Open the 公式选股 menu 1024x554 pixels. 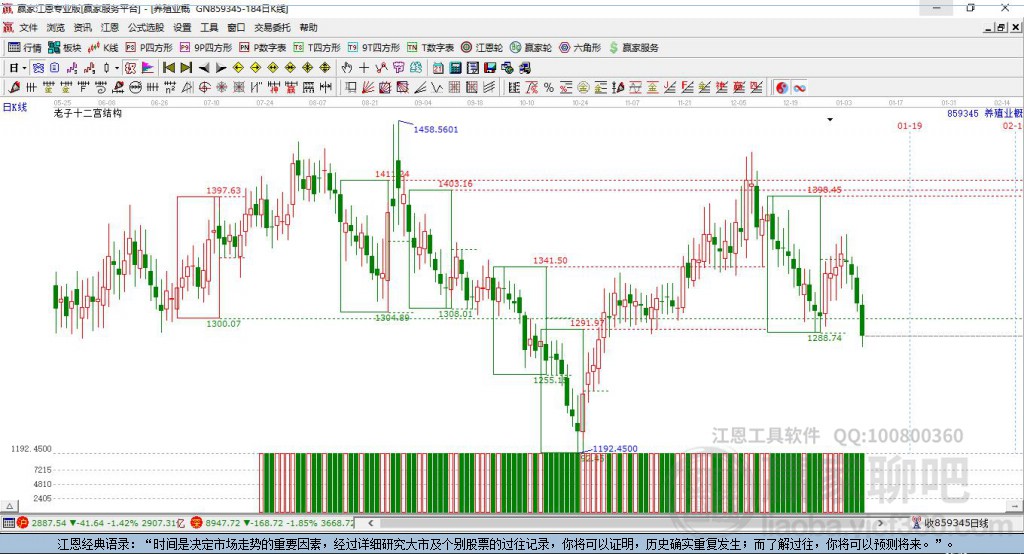tap(146, 27)
